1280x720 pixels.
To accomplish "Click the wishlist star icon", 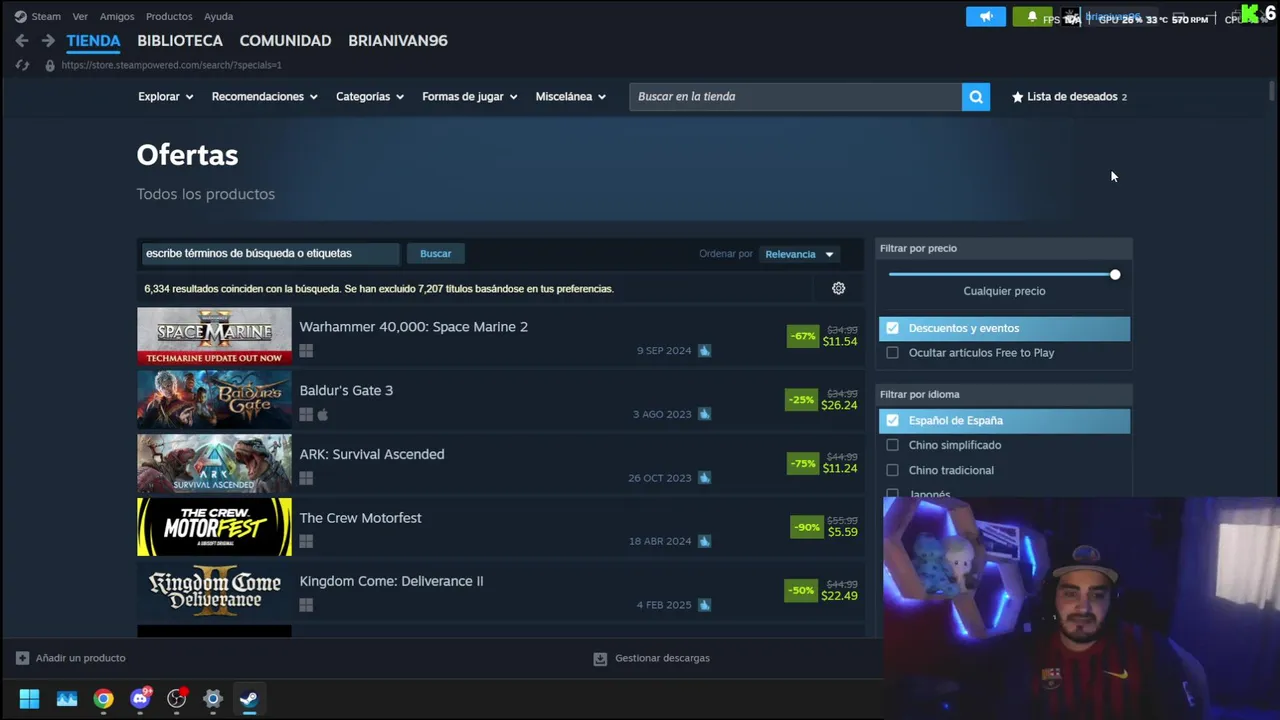I will pos(1017,97).
